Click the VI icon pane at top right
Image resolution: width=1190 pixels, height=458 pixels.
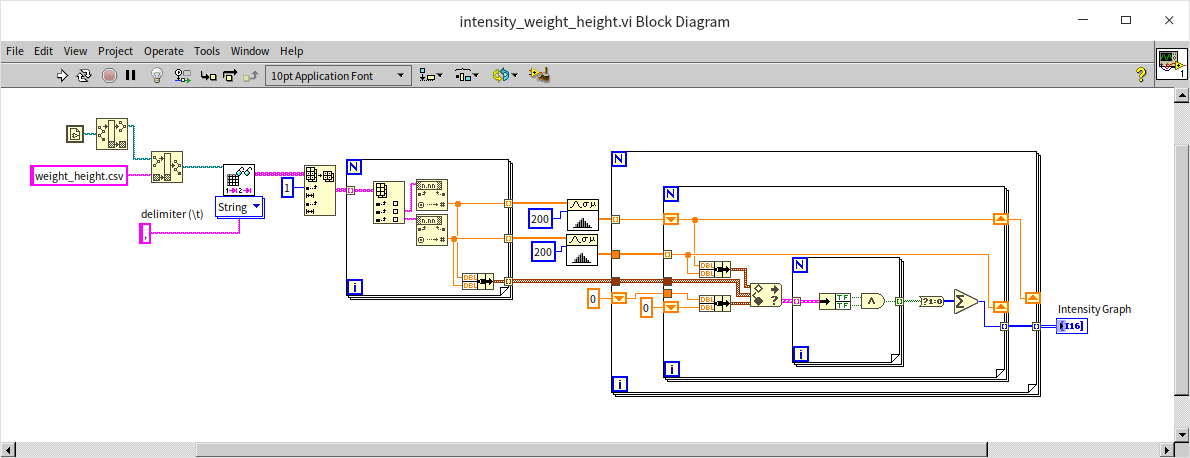tap(1170, 63)
